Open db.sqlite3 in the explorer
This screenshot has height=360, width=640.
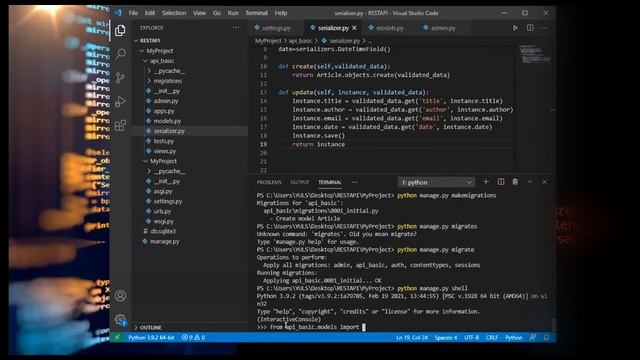pyautogui.click(x=163, y=231)
